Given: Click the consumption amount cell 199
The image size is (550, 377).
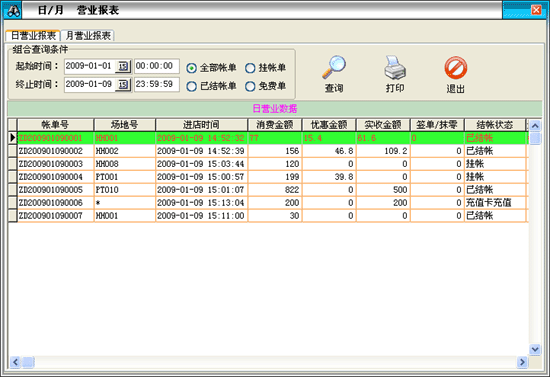Looking at the screenshot, I should pyautogui.click(x=275, y=177).
